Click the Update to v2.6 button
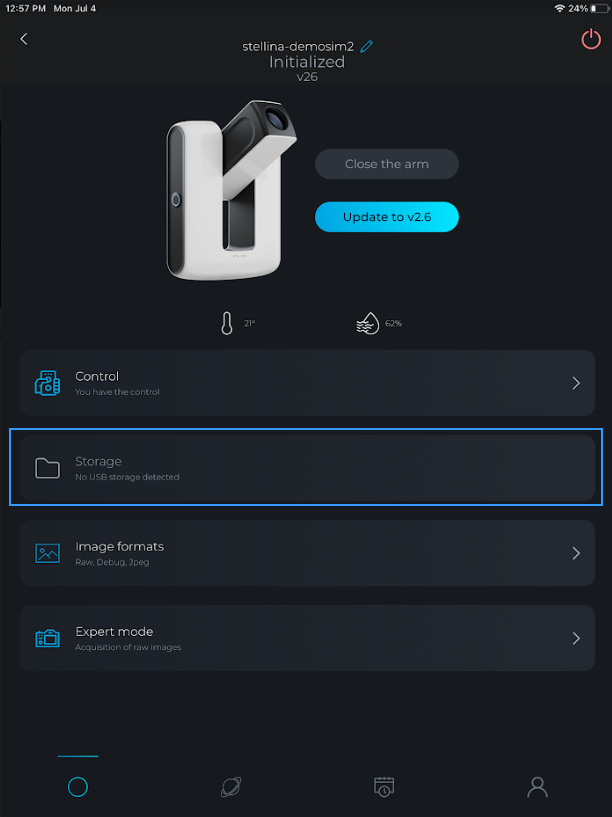 pos(386,217)
